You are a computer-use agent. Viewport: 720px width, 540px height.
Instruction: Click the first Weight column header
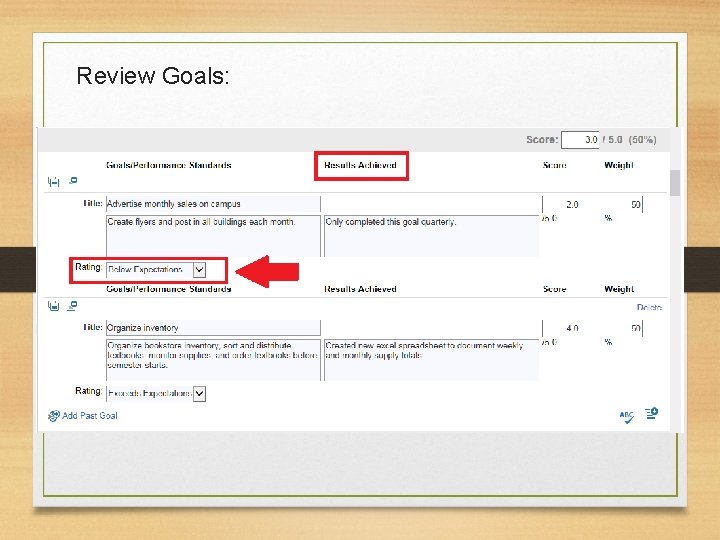tap(619, 165)
